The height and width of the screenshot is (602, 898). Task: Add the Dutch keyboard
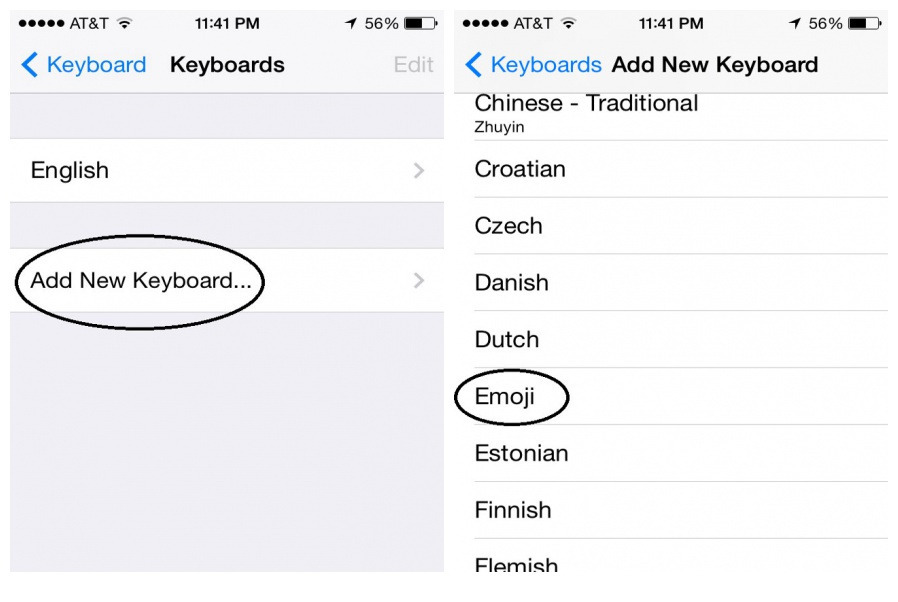tap(507, 340)
